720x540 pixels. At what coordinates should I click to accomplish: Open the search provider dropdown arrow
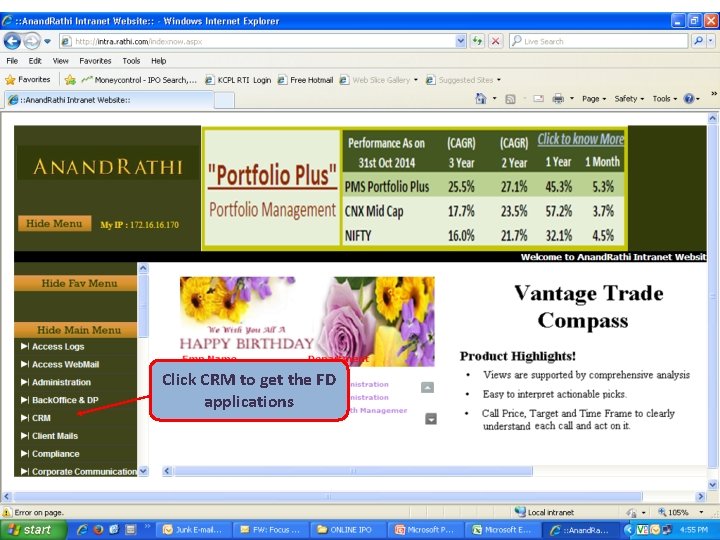711,41
